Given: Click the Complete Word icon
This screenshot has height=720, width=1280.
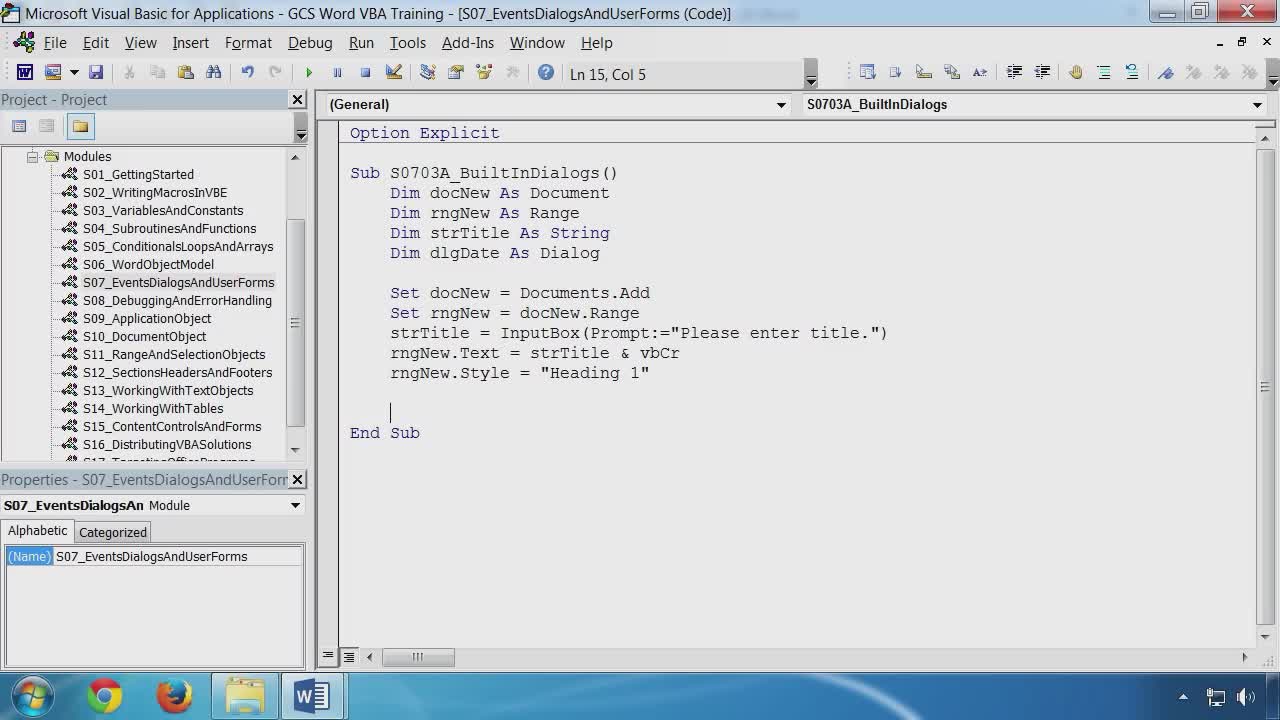Looking at the screenshot, I should click(x=980, y=72).
